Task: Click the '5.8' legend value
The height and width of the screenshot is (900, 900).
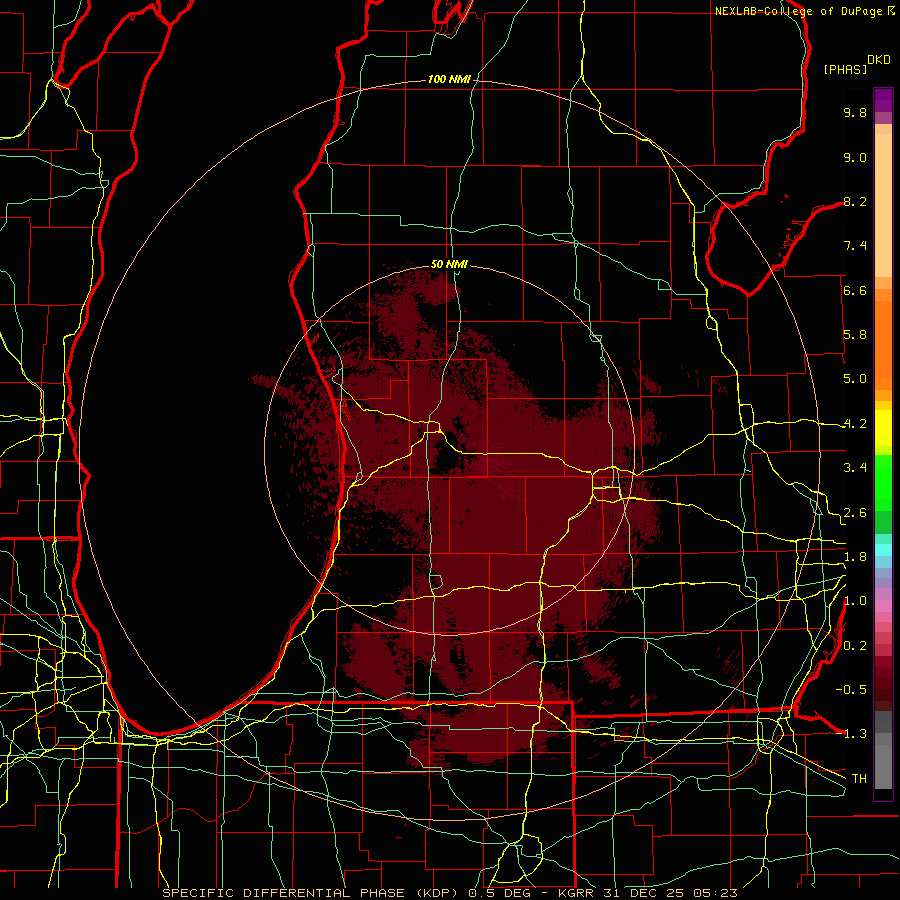Action: tap(855, 335)
